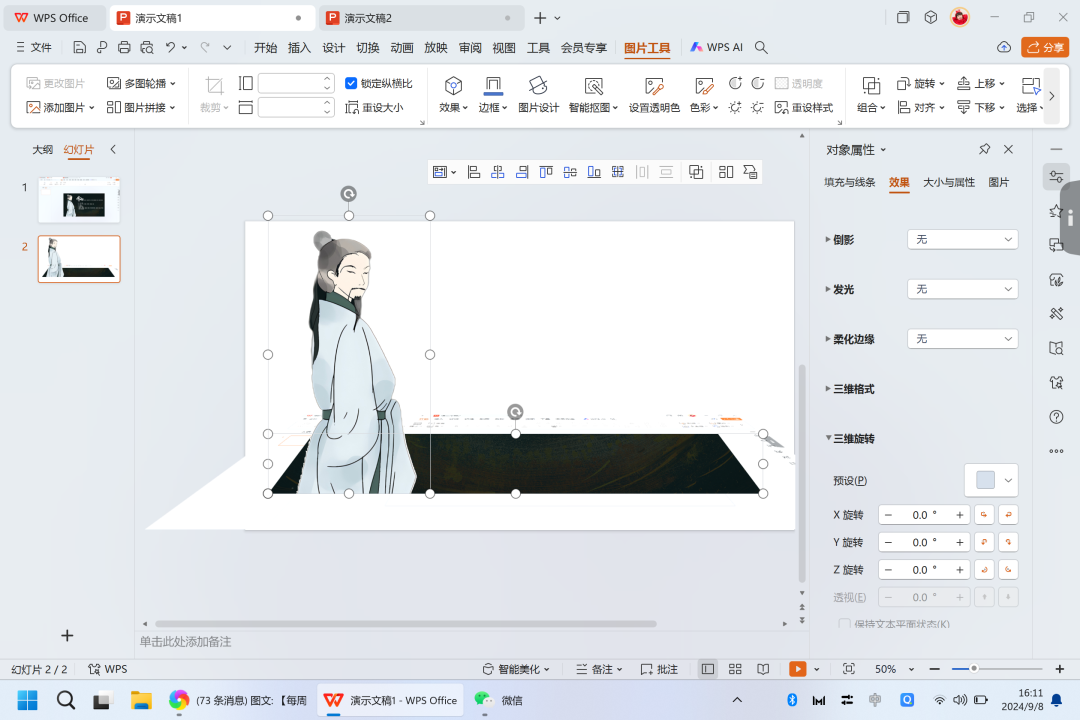Toggle the 锁定纵横比 checkbox
Image resolution: width=1080 pixels, height=720 pixels.
click(351, 83)
